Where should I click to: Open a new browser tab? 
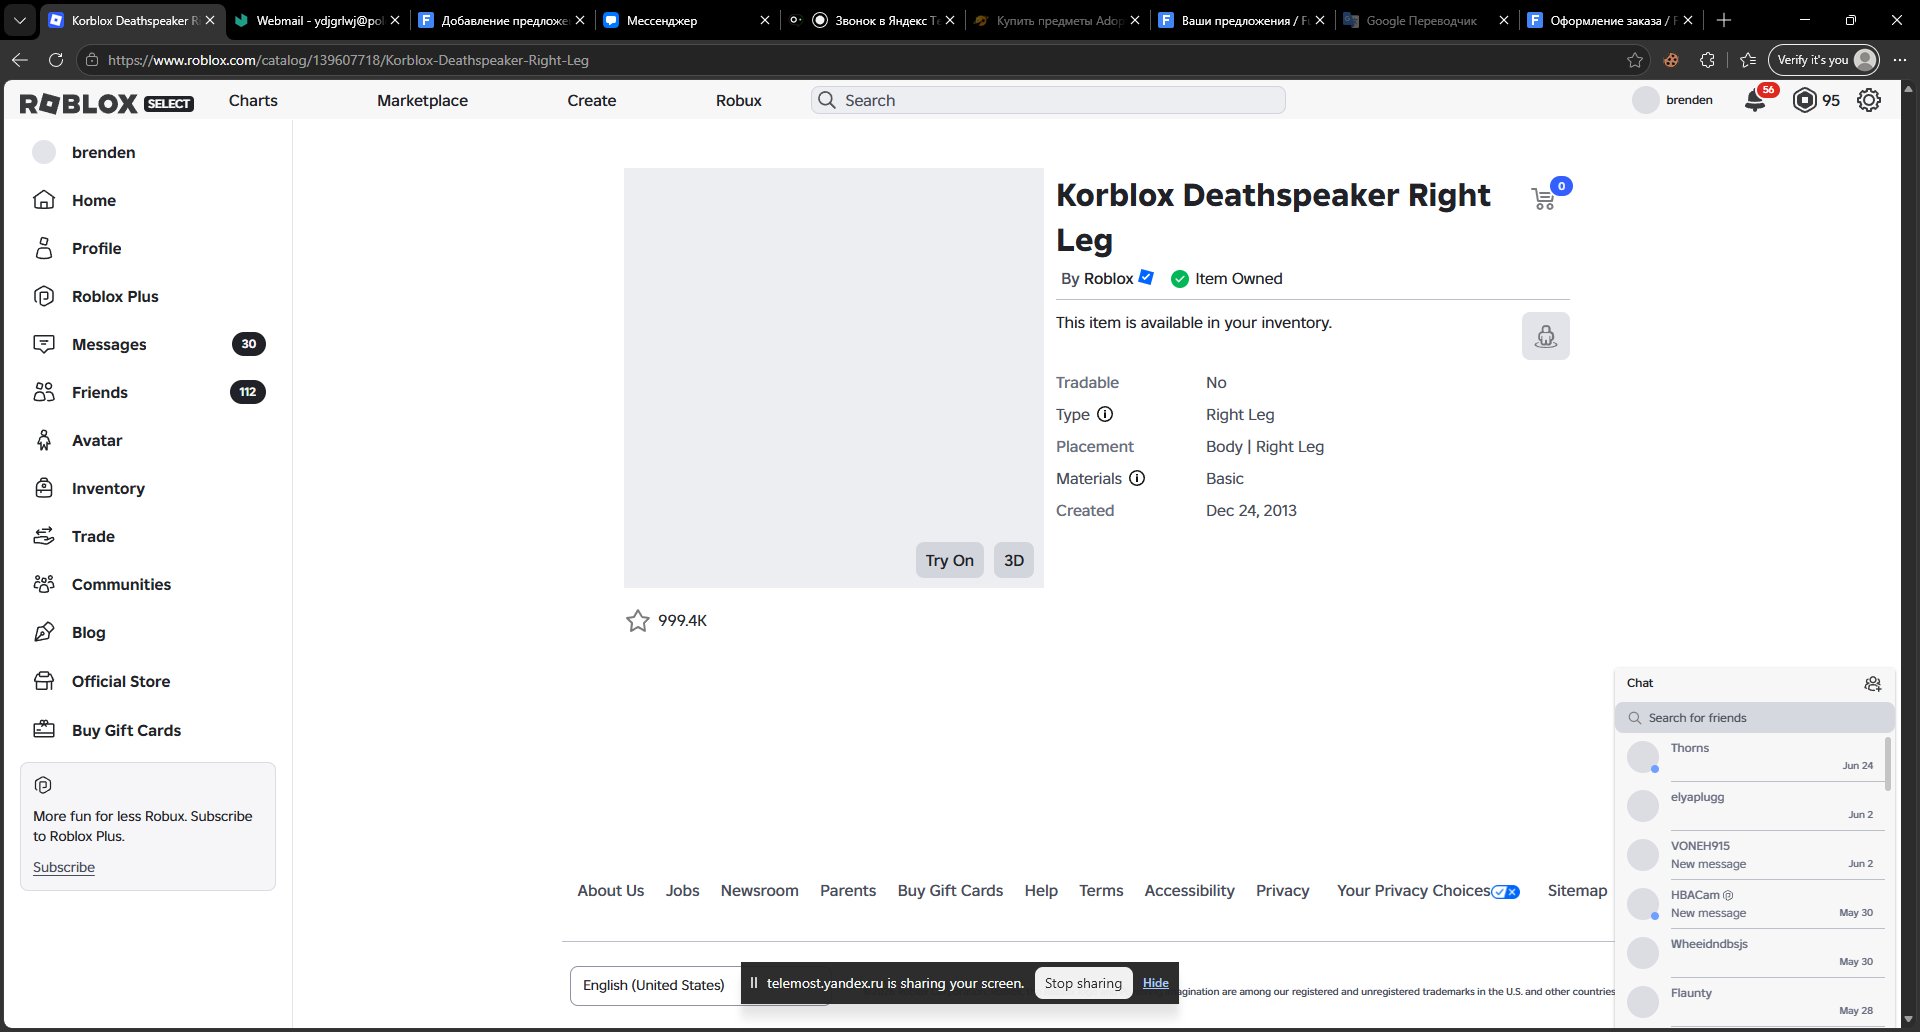tap(1723, 20)
